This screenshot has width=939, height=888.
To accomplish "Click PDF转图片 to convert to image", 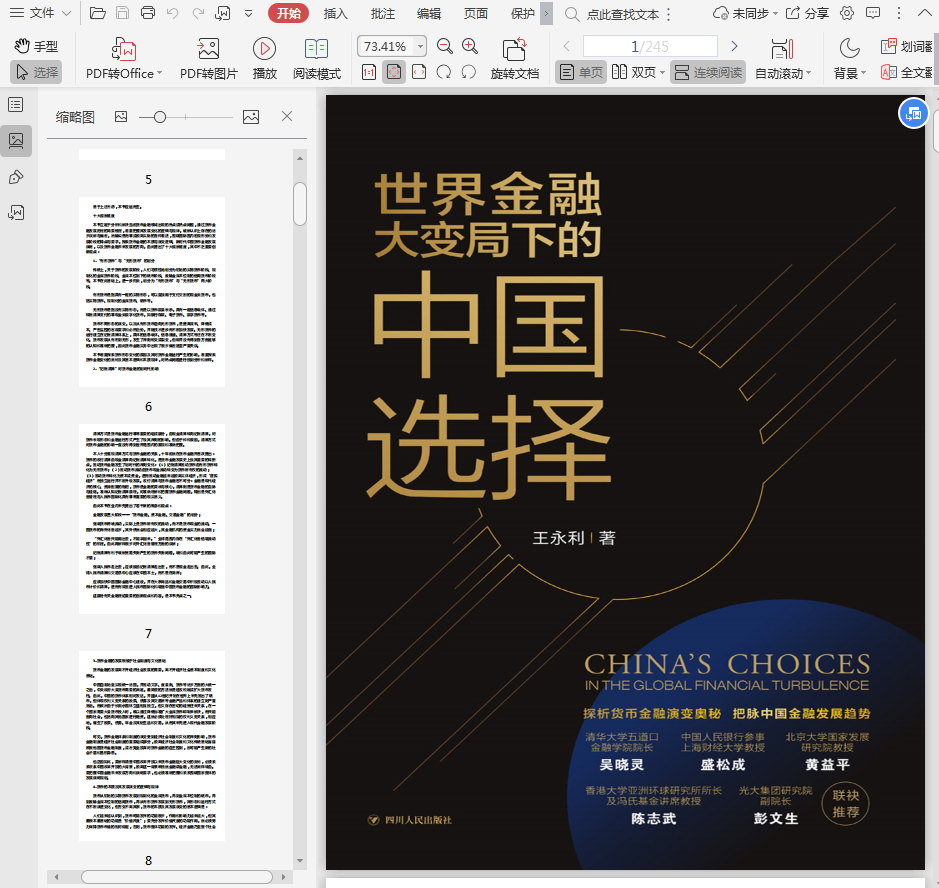I will click(208, 59).
